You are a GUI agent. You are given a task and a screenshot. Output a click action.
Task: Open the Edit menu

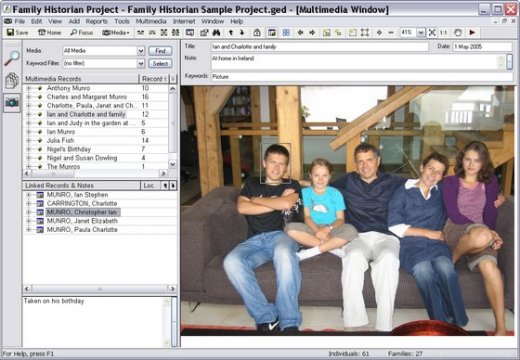tap(37, 21)
